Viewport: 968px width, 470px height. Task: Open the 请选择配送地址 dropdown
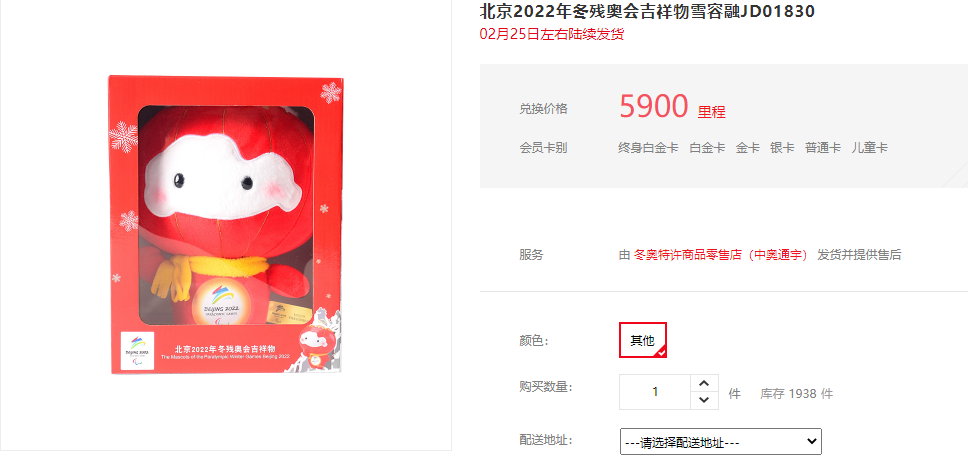pos(720,442)
